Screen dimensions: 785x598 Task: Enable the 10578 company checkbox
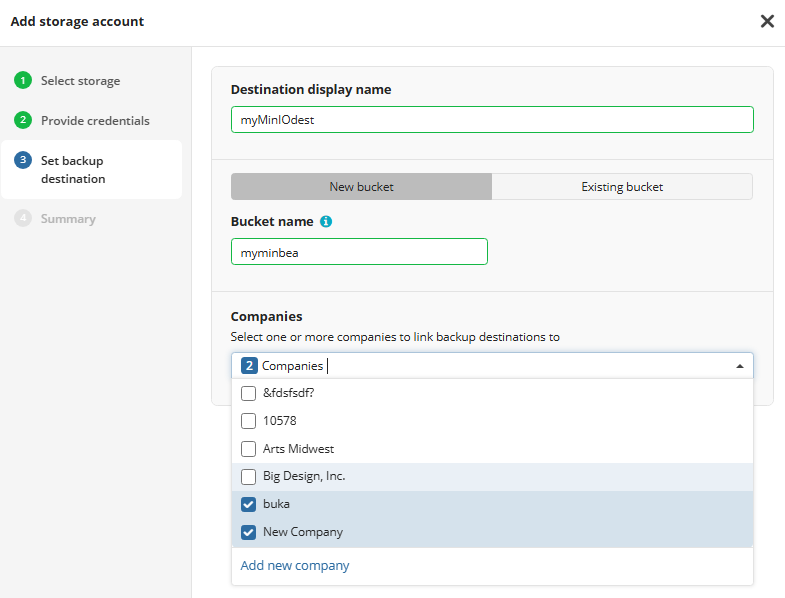(249, 421)
